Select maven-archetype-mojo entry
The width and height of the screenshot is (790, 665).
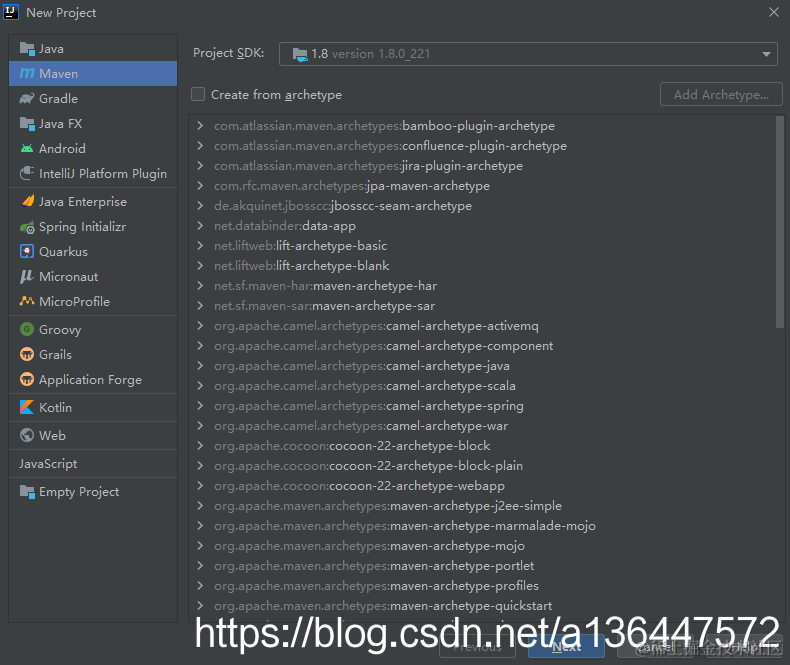pyautogui.click(x=369, y=546)
